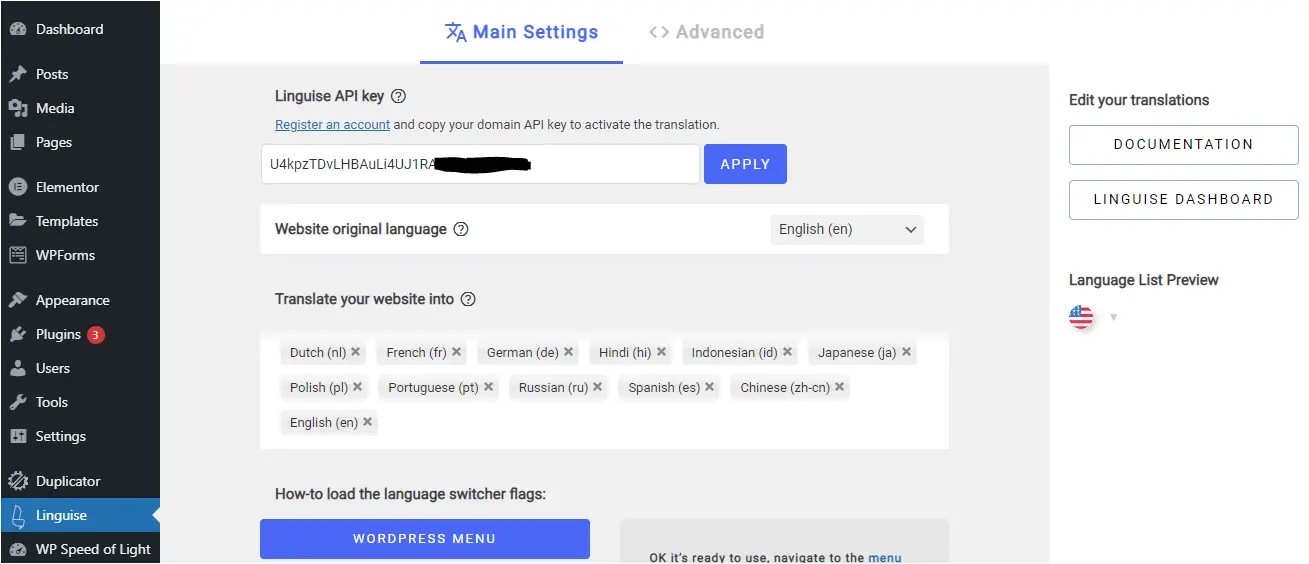
Task: Open the original language English (en) dropdown
Action: [x=847, y=229]
